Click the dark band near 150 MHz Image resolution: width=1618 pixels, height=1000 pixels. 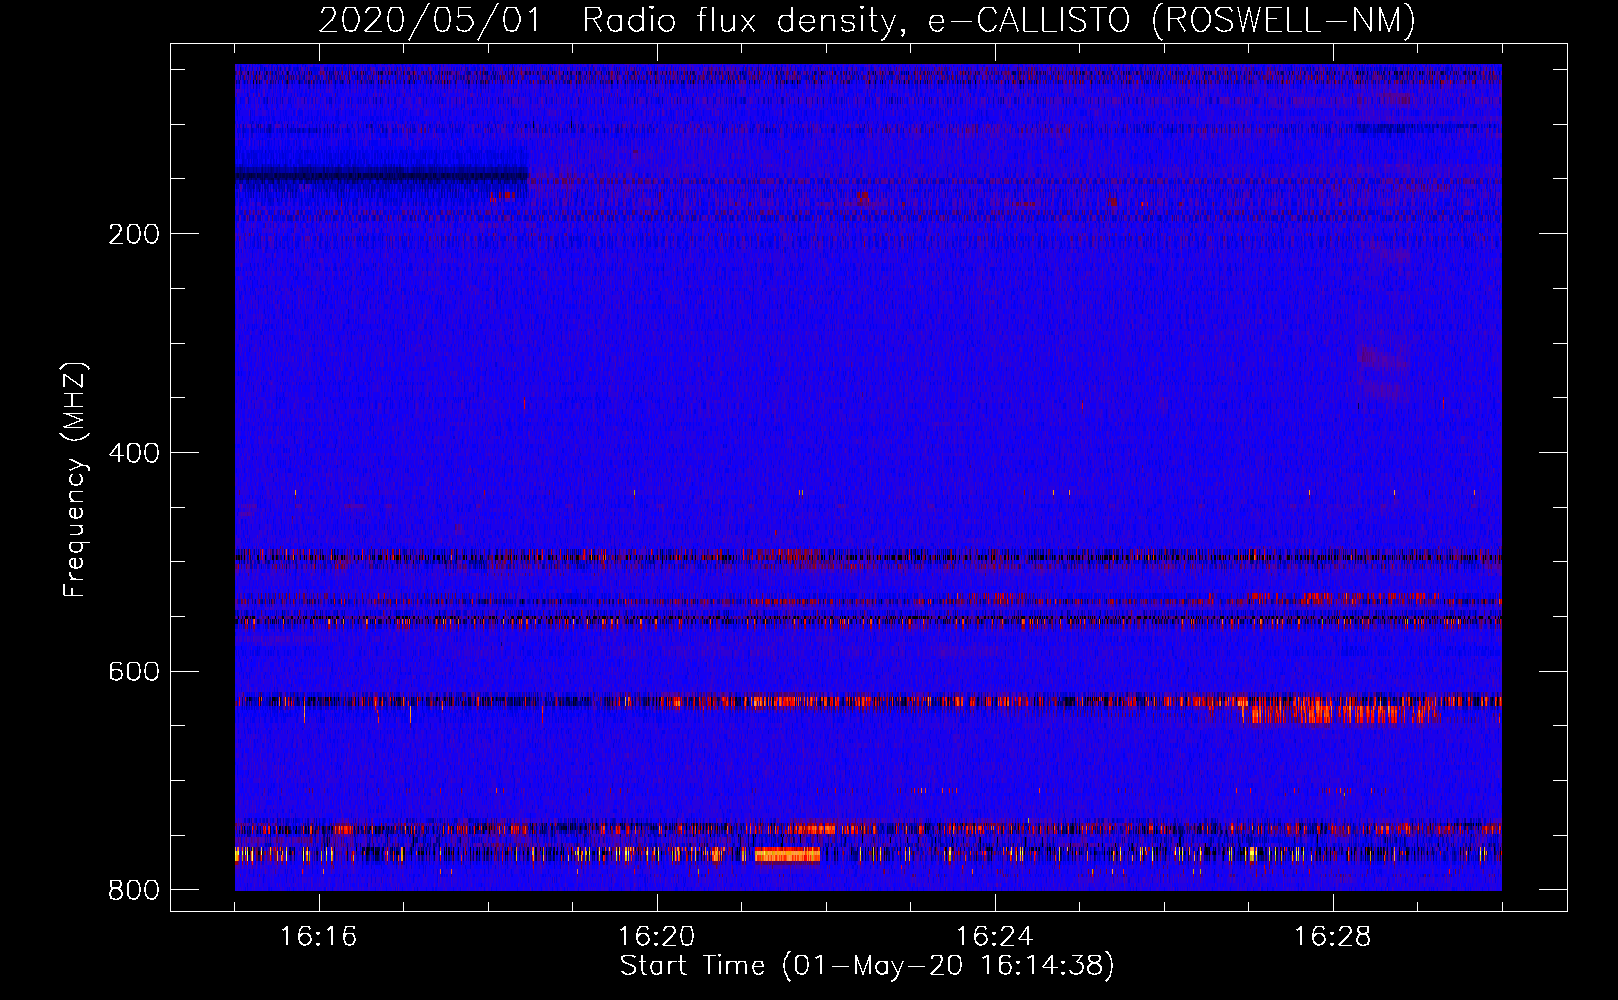381,176
